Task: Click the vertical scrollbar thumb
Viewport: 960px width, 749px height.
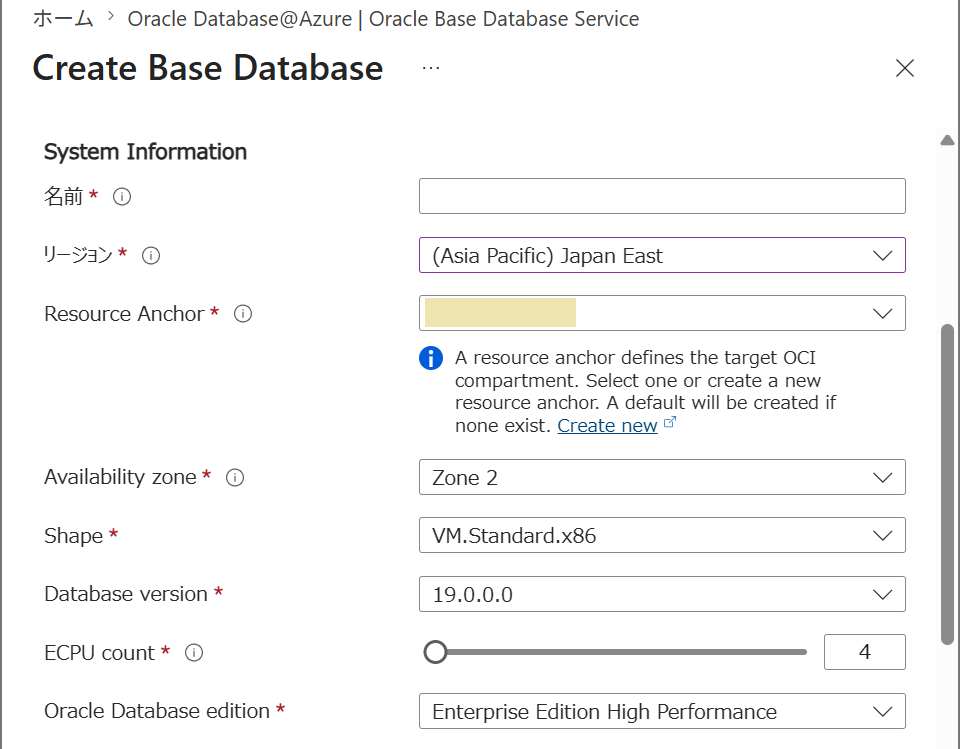Action: pyautogui.click(x=947, y=484)
